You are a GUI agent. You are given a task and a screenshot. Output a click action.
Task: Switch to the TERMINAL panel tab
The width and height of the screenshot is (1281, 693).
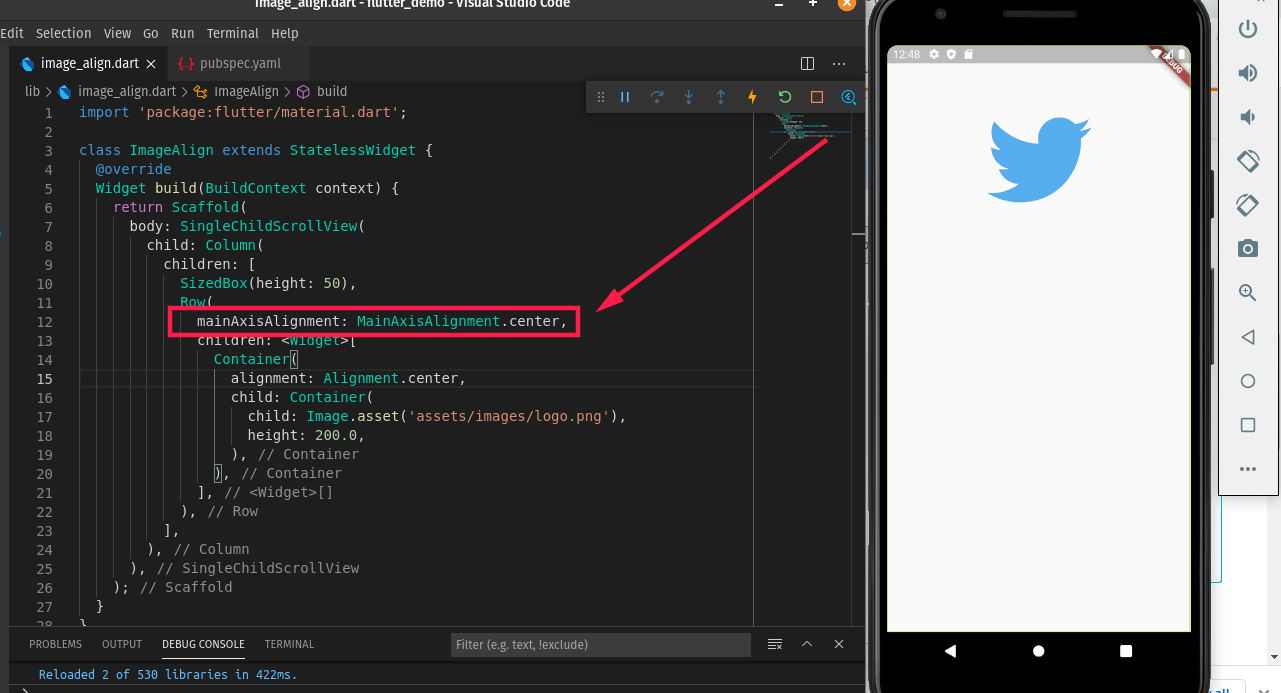pos(289,644)
